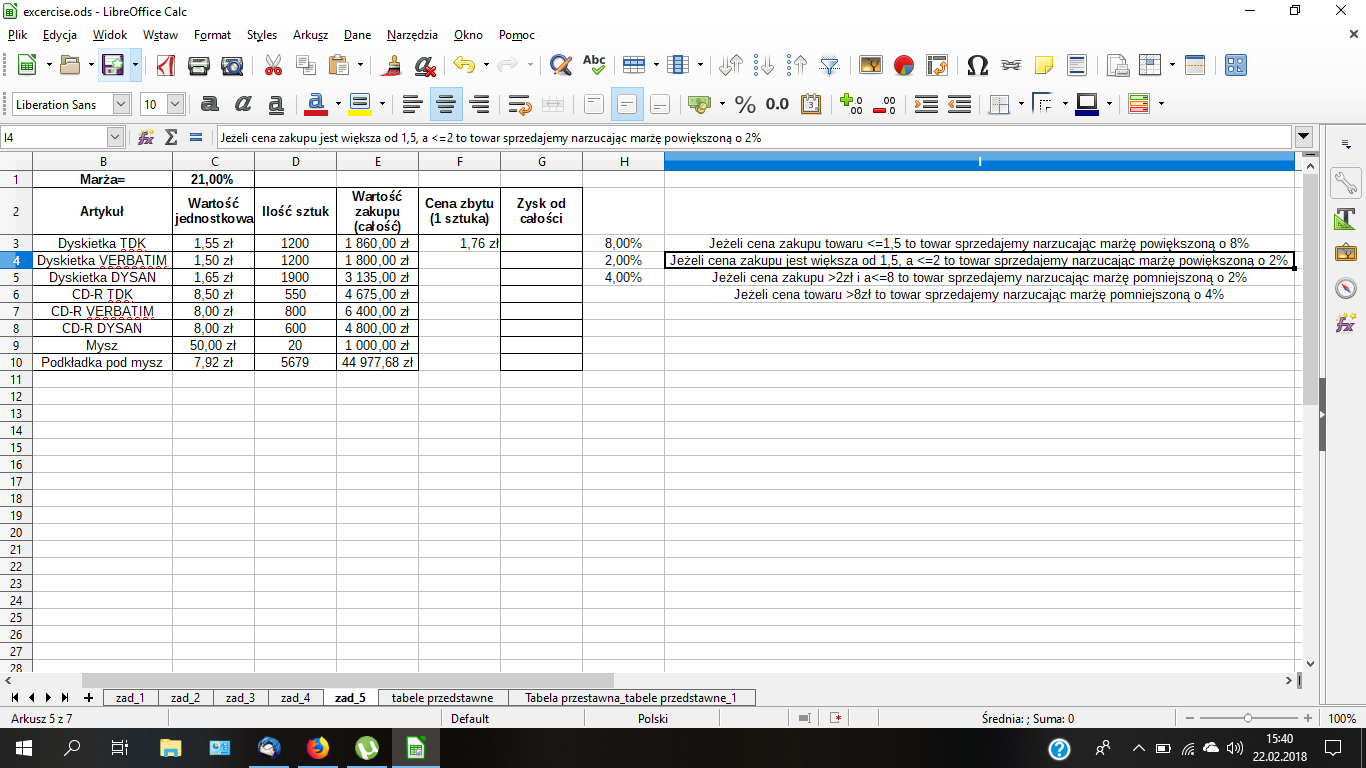The height and width of the screenshot is (768, 1366).
Task: Click the Sum sigma icon
Action: tap(171, 137)
